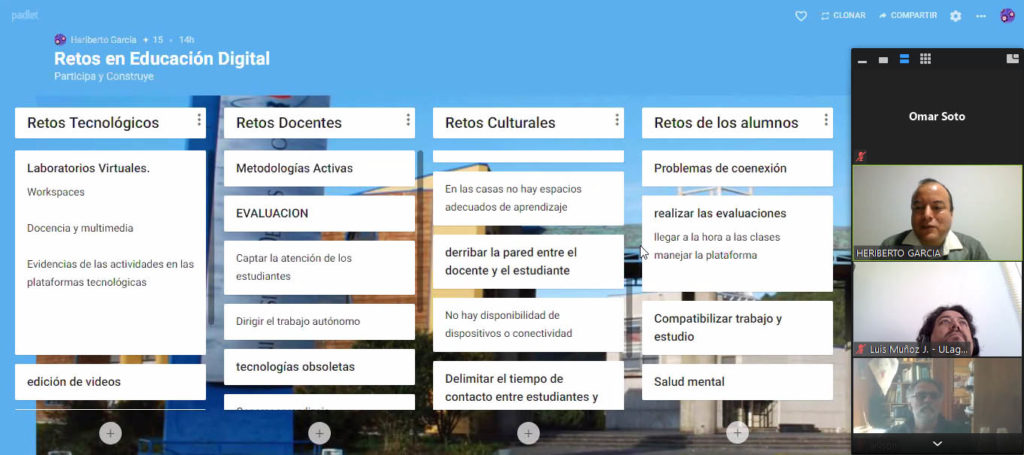Select Heriberto Garcia's video thumbnail

point(937,213)
